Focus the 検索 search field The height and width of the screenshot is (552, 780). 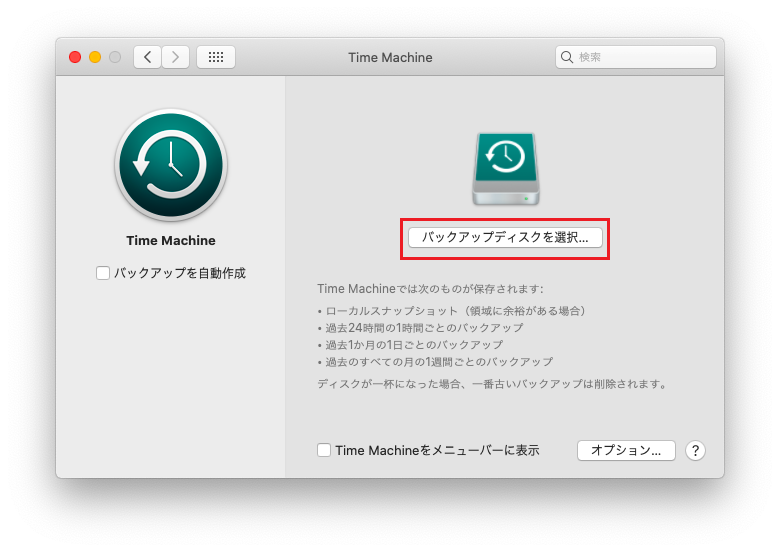point(636,57)
